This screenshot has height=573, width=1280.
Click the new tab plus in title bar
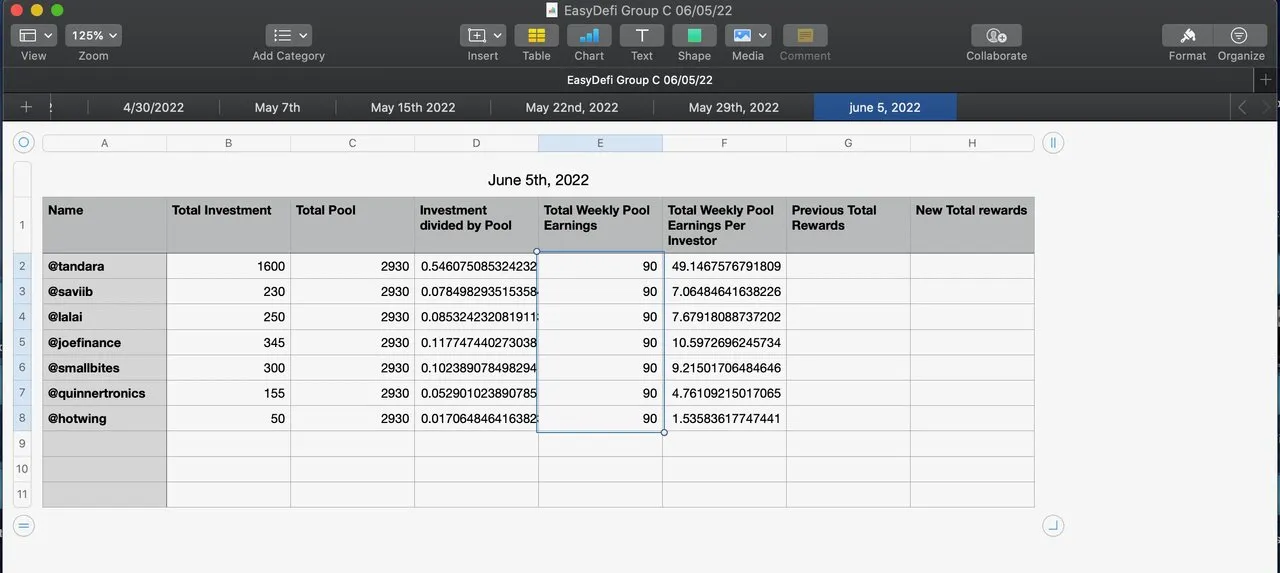tap(1266, 79)
